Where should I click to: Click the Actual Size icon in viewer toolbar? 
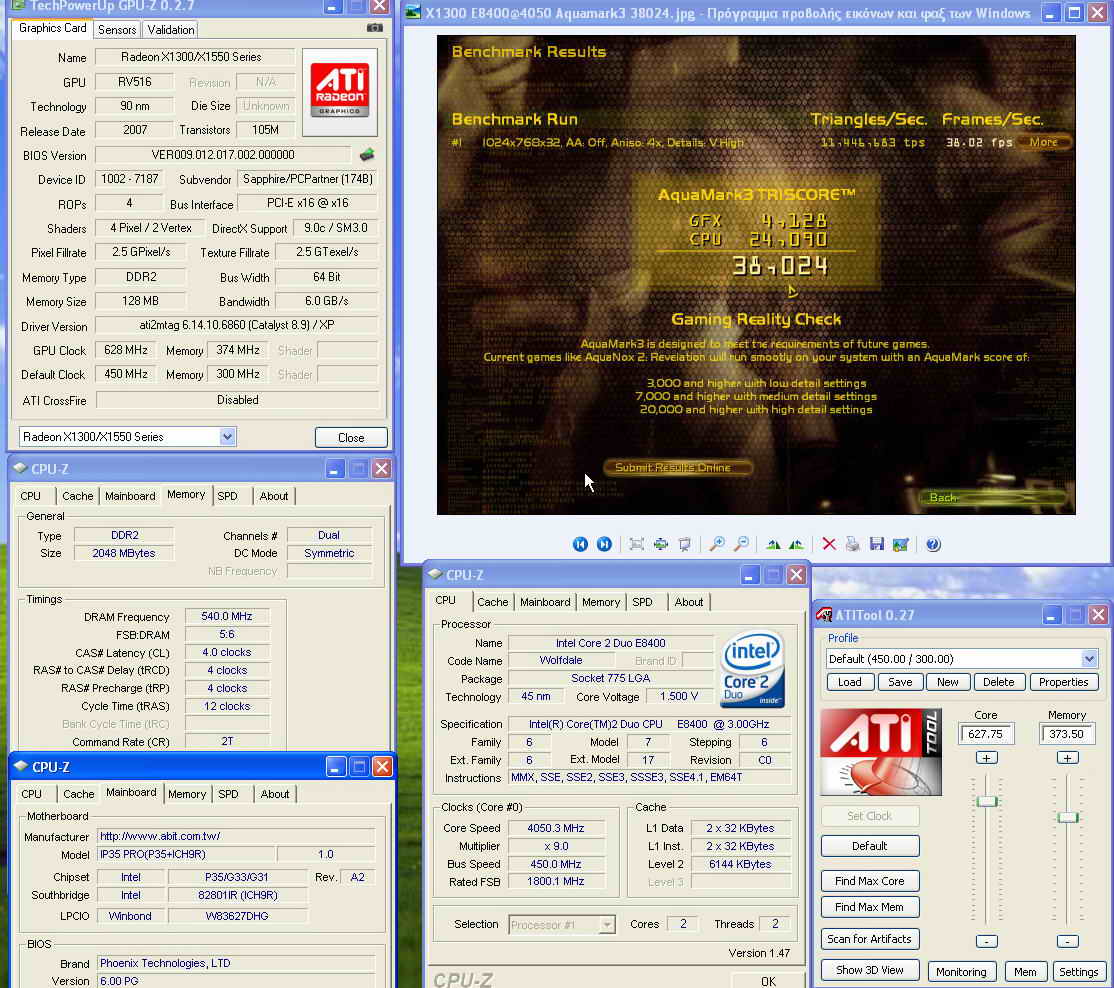[x=661, y=544]
